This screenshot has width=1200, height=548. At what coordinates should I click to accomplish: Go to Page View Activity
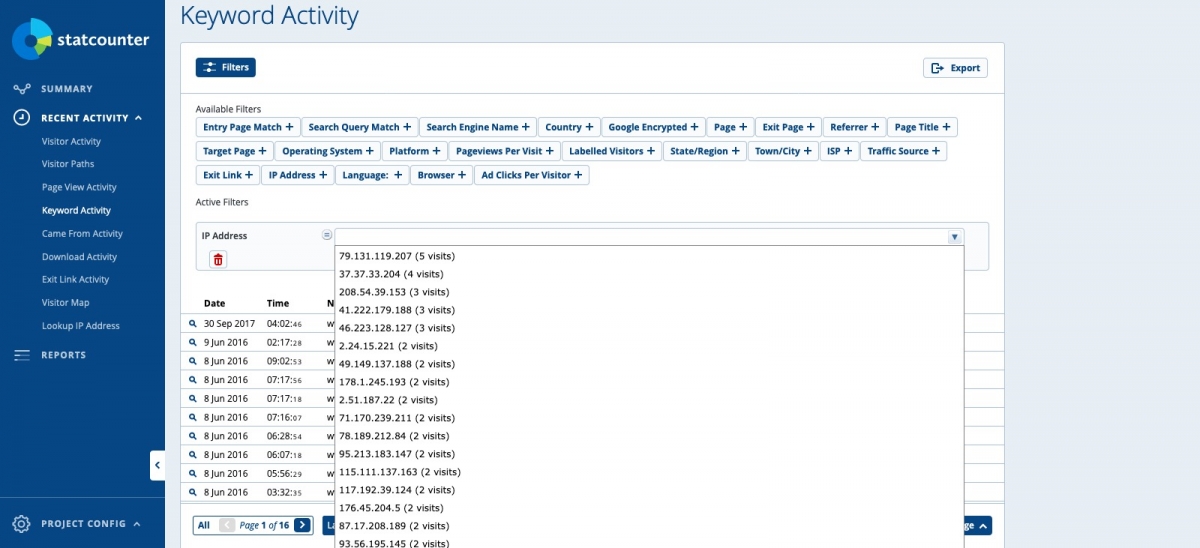tap(79, 187)
